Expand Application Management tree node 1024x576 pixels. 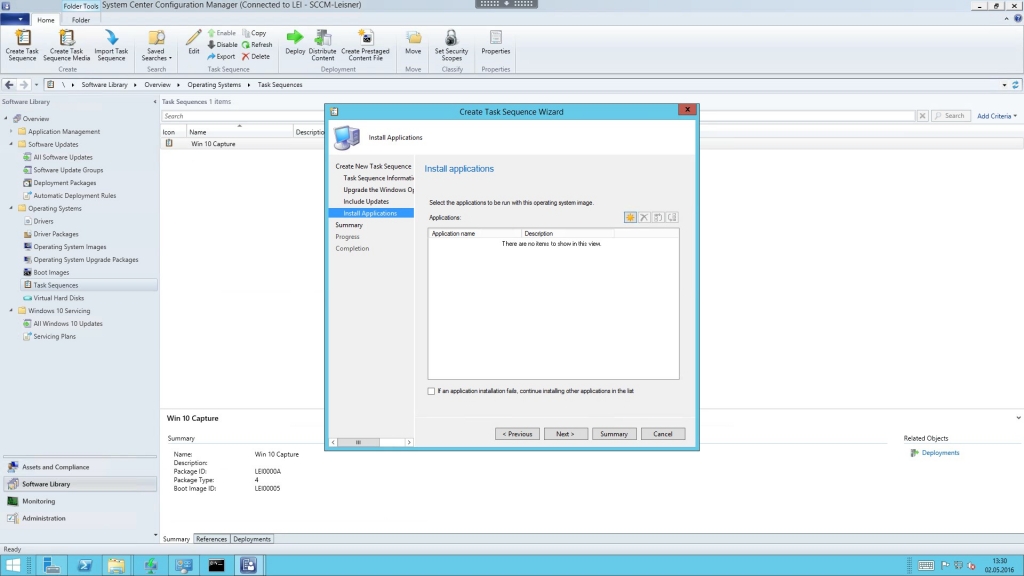[x=11, y=131]
